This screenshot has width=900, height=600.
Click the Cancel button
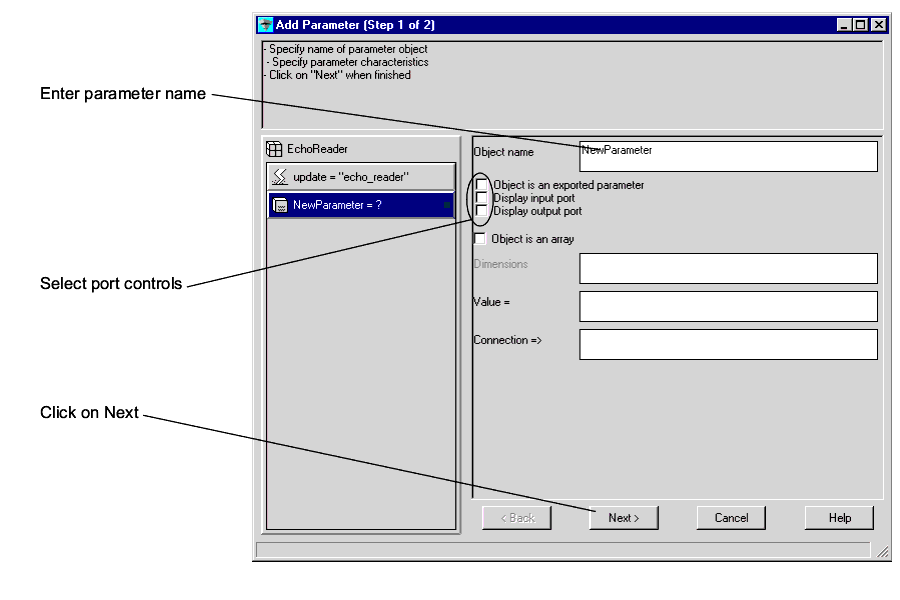point(731,517)
